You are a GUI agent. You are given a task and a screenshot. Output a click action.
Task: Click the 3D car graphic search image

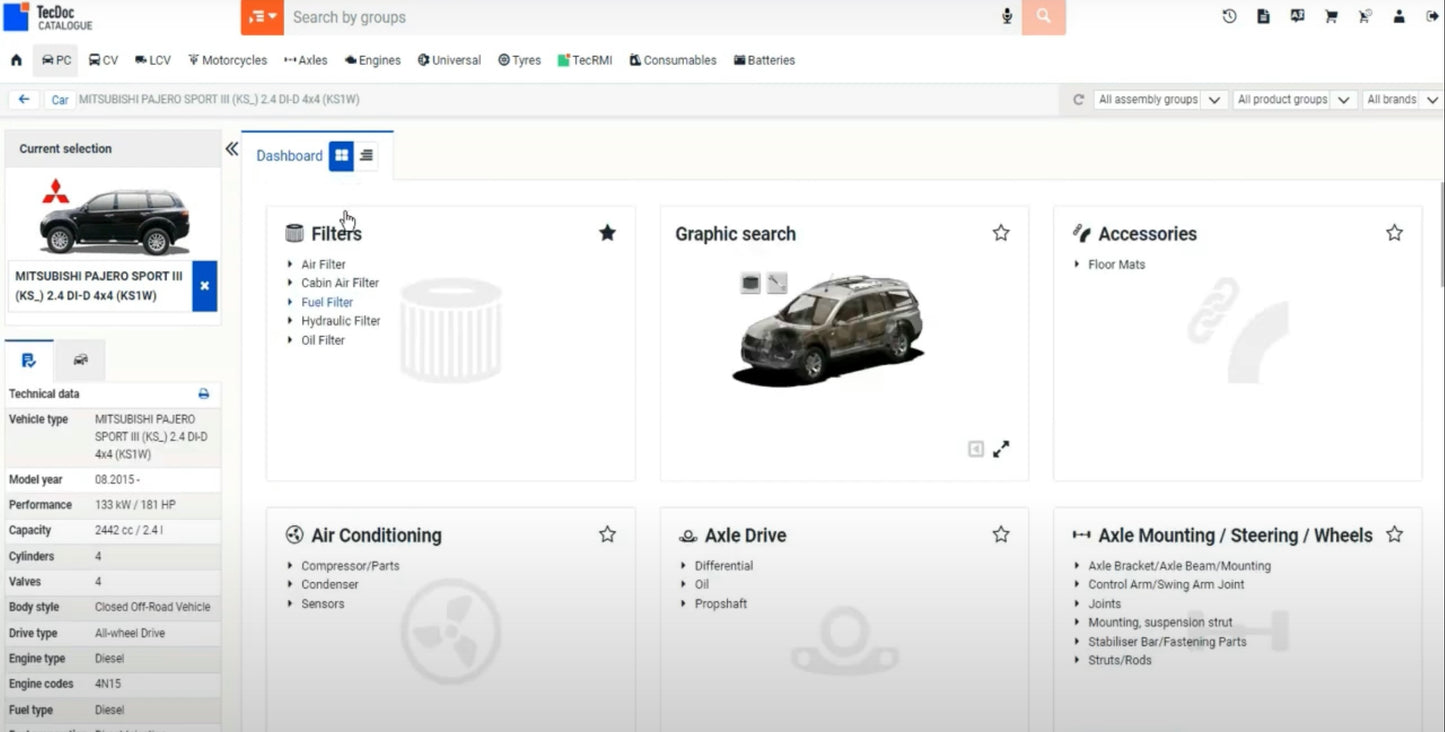(x=829, y=330)
